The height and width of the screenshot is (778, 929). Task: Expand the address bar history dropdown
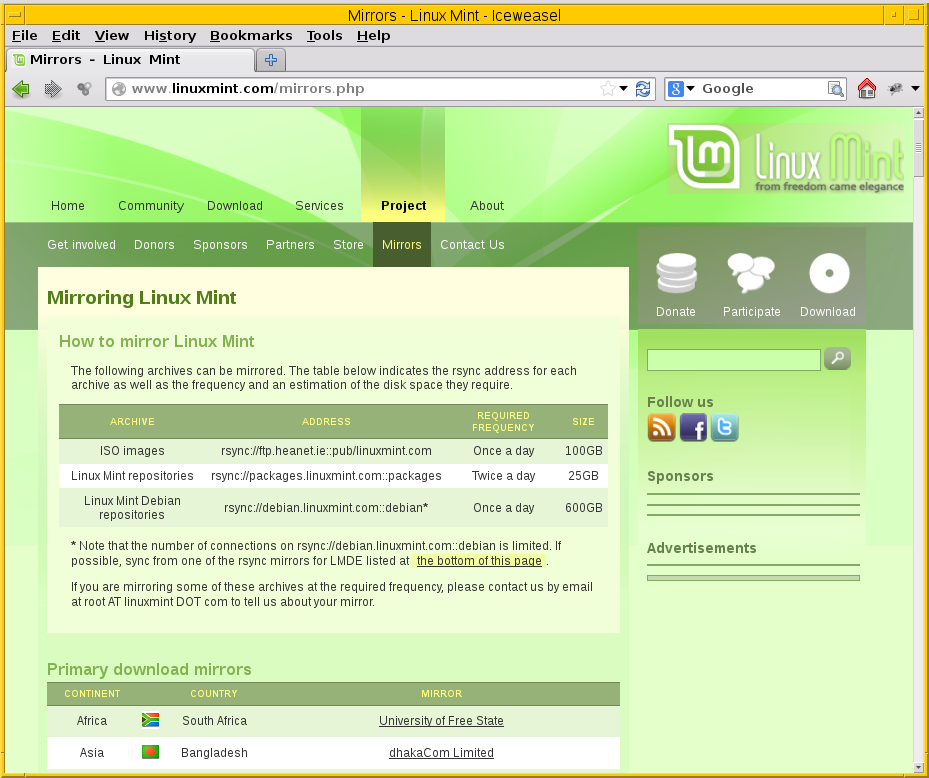624,88
